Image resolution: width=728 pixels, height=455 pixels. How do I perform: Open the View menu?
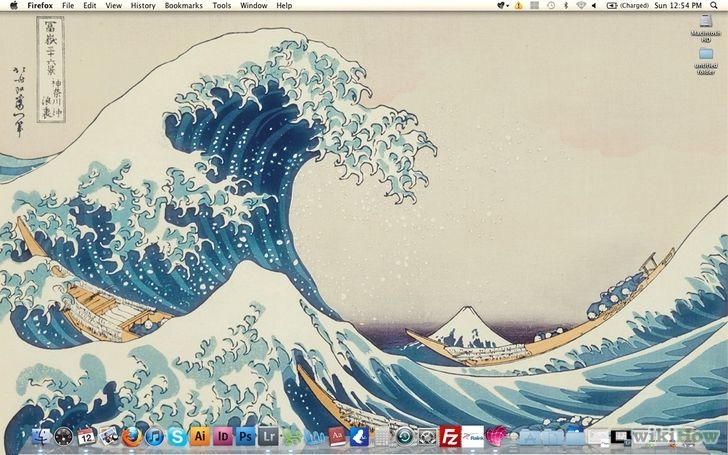pos(113,6)
